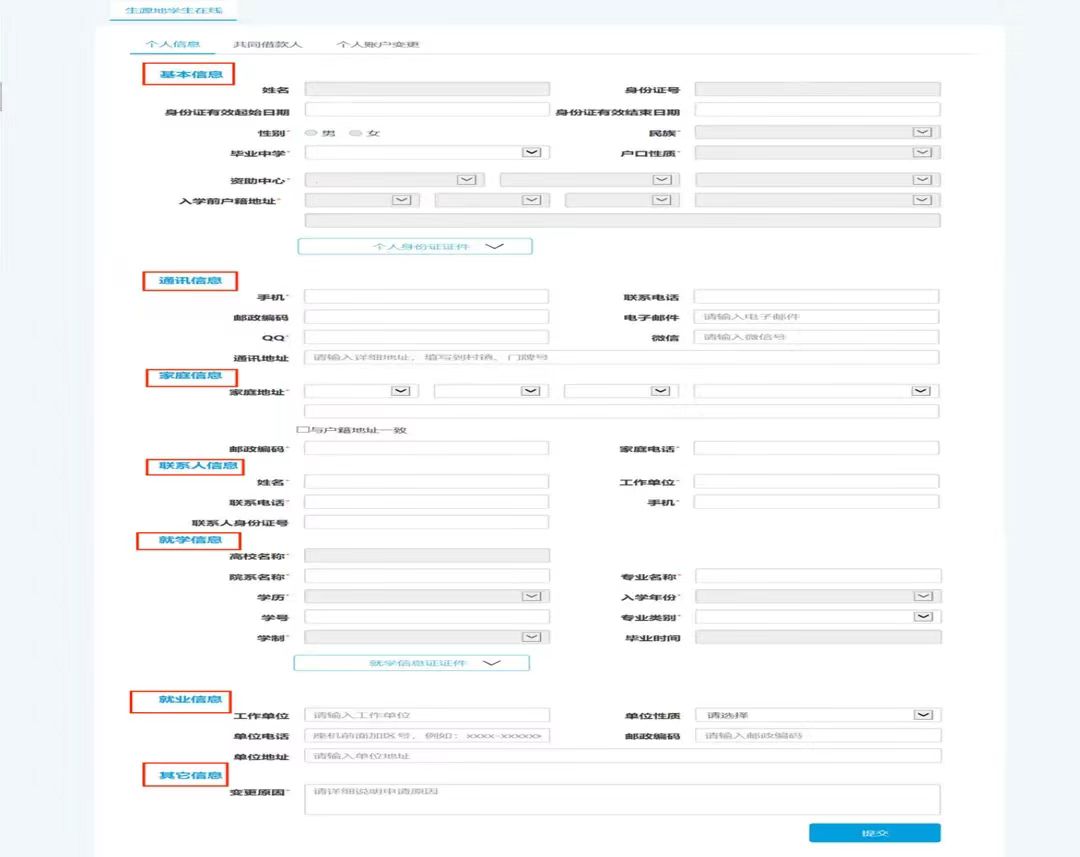Expand the 个人身份证证件 section

(415, 246)
